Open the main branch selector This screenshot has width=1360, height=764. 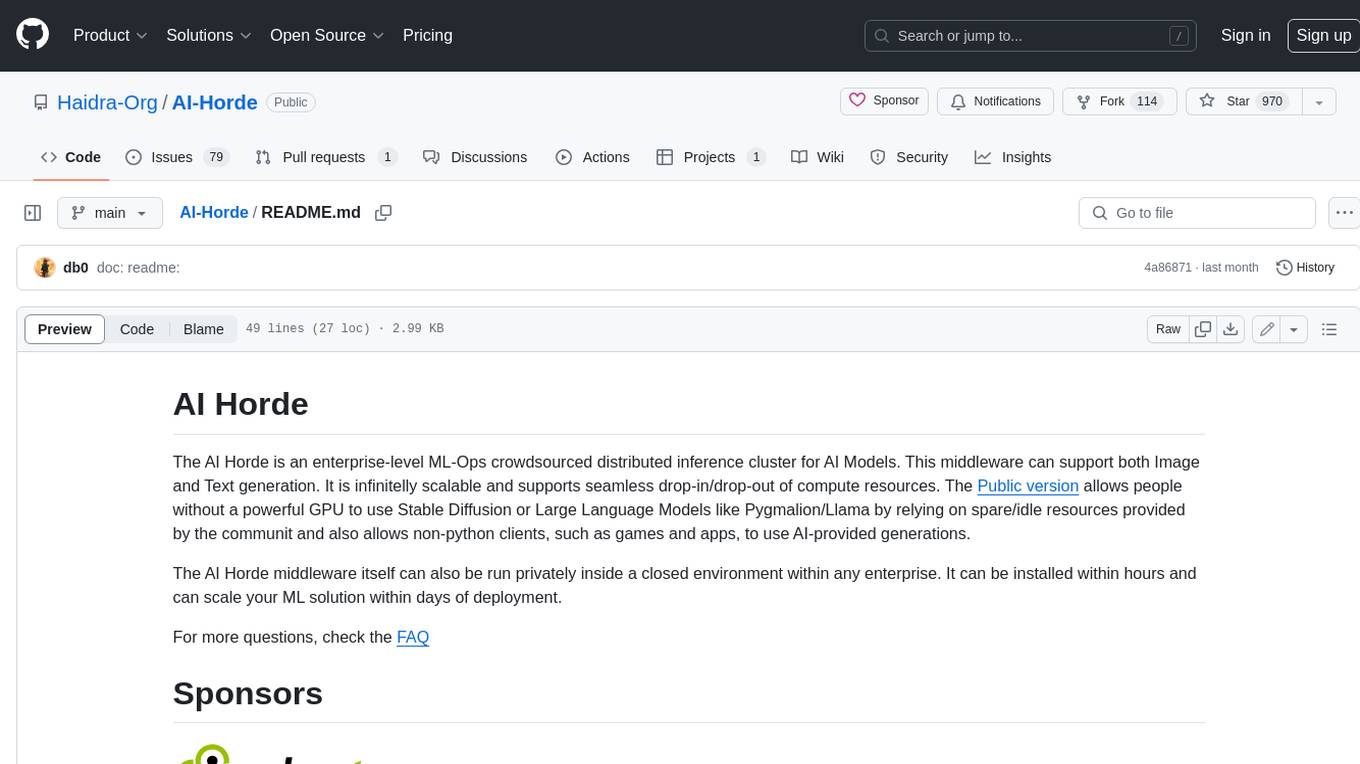(110, 213)
